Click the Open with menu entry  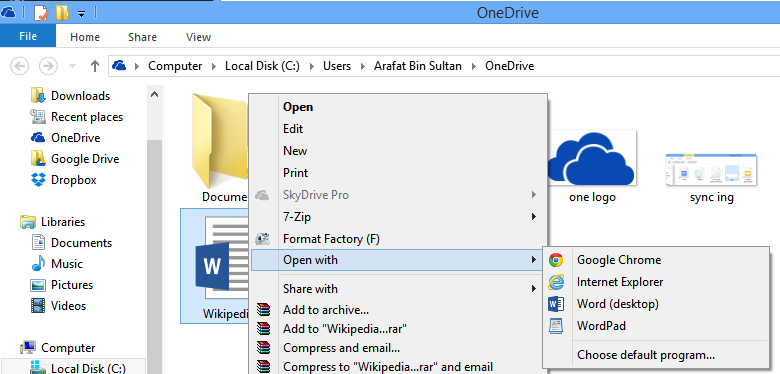click(x=396, y=260)
